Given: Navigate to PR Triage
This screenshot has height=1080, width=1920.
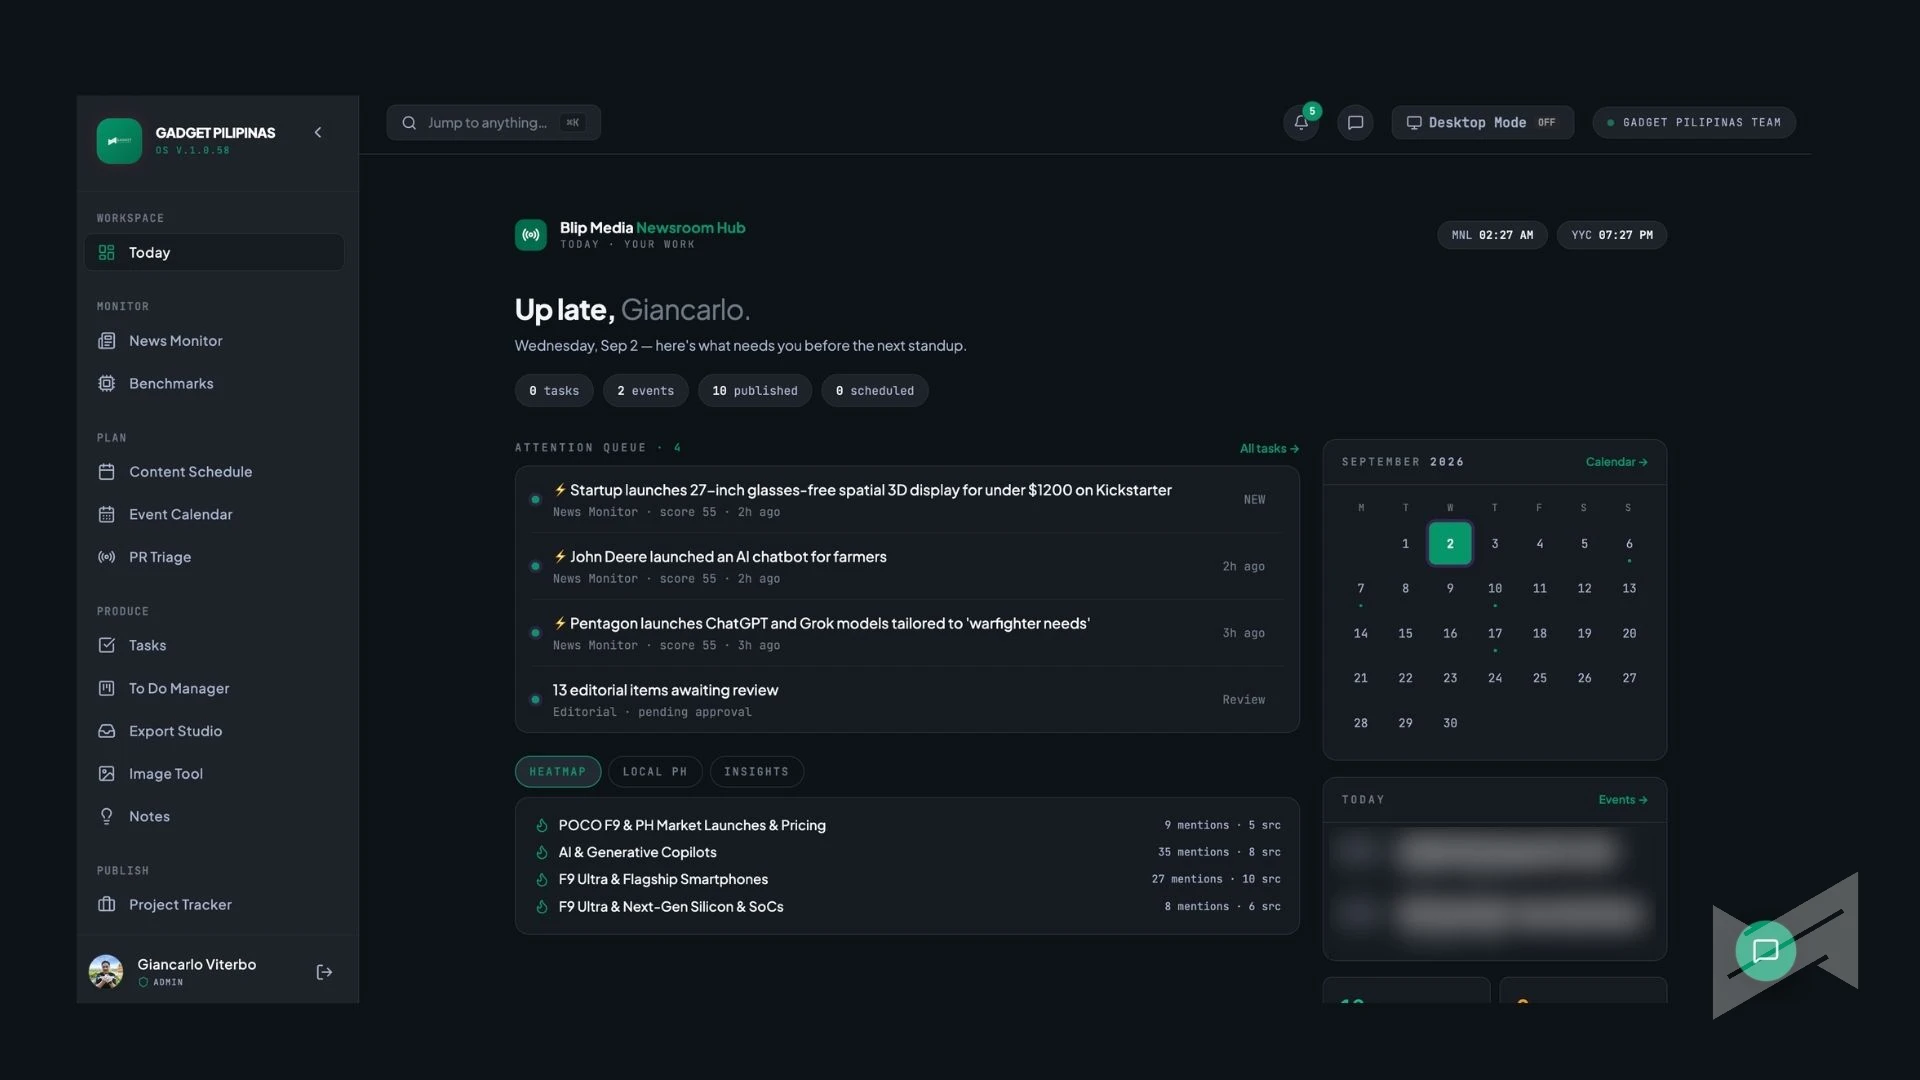Looking at the screenshot, I should pyautogui.click(x=214, y=557).
